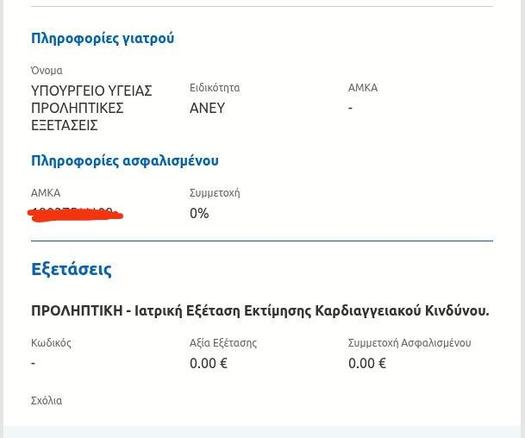
Task: Click the ΠΡΟΛΗΠΤΙΚΗ Καρδιαγγειακού Κινδύνου exam title
Action: pyautogui.click(x=260, y=311)
